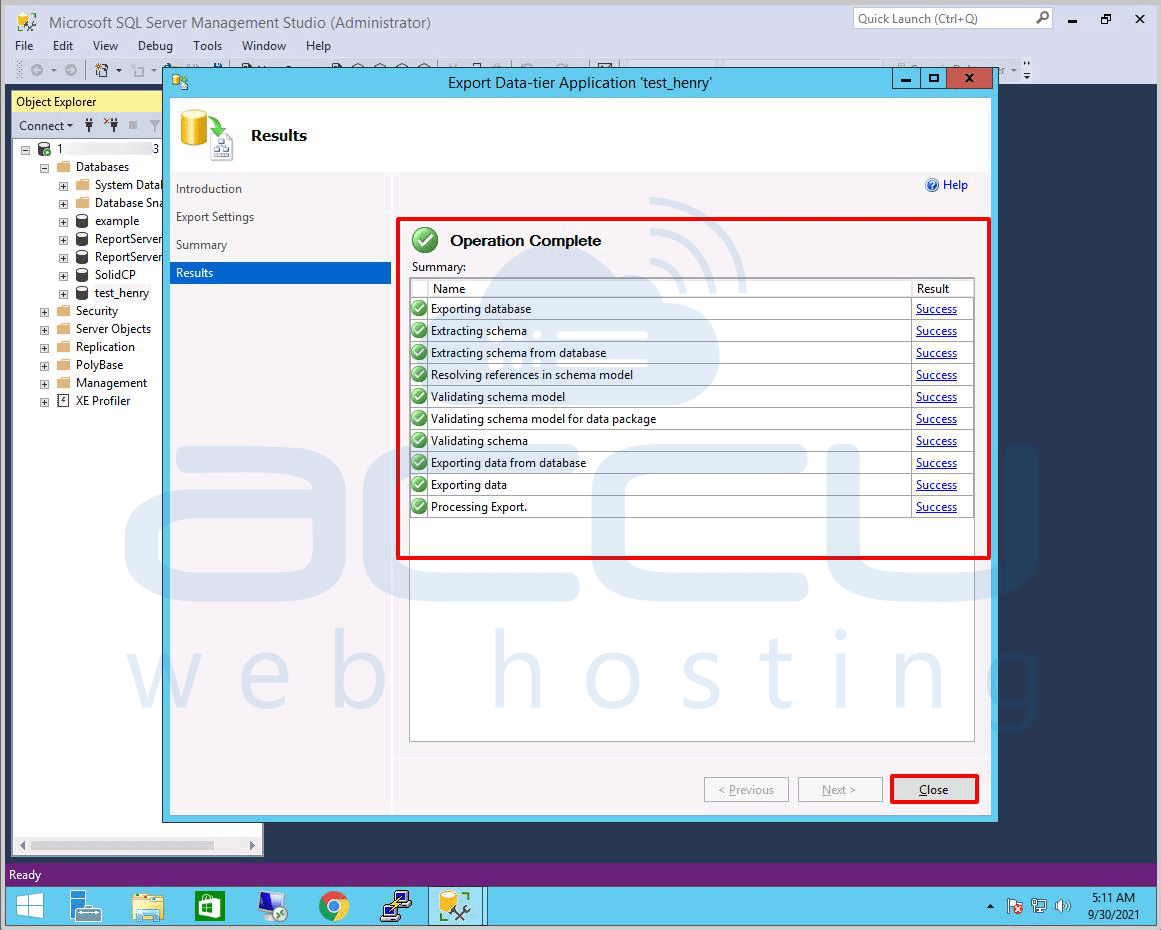Open File Explorer from the taskbar
Viewport: 1161px width, 930px height.
(x=147, y=906)
